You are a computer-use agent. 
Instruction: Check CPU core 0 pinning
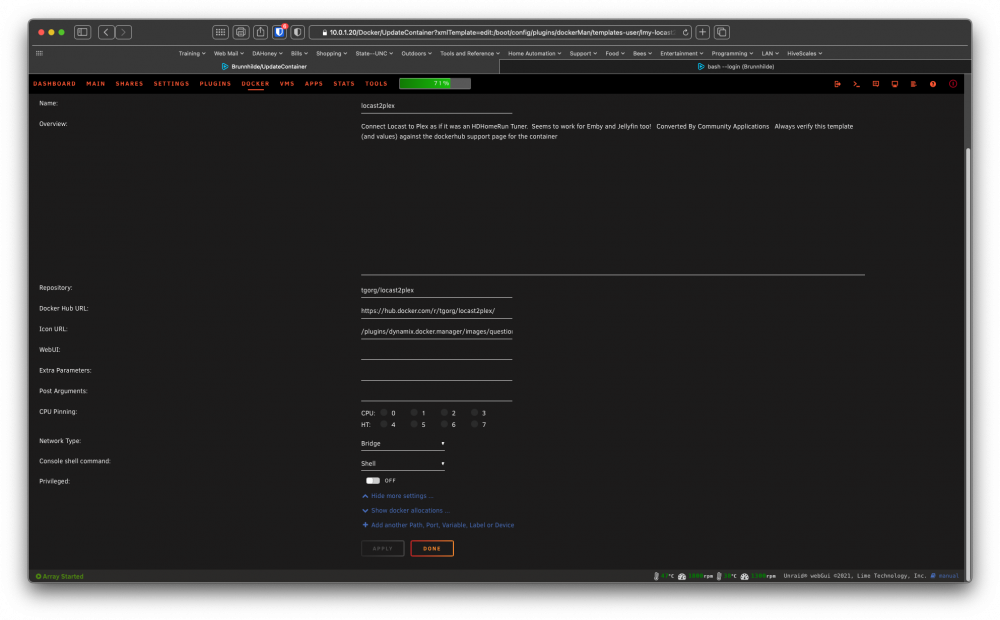click(384, 413)
